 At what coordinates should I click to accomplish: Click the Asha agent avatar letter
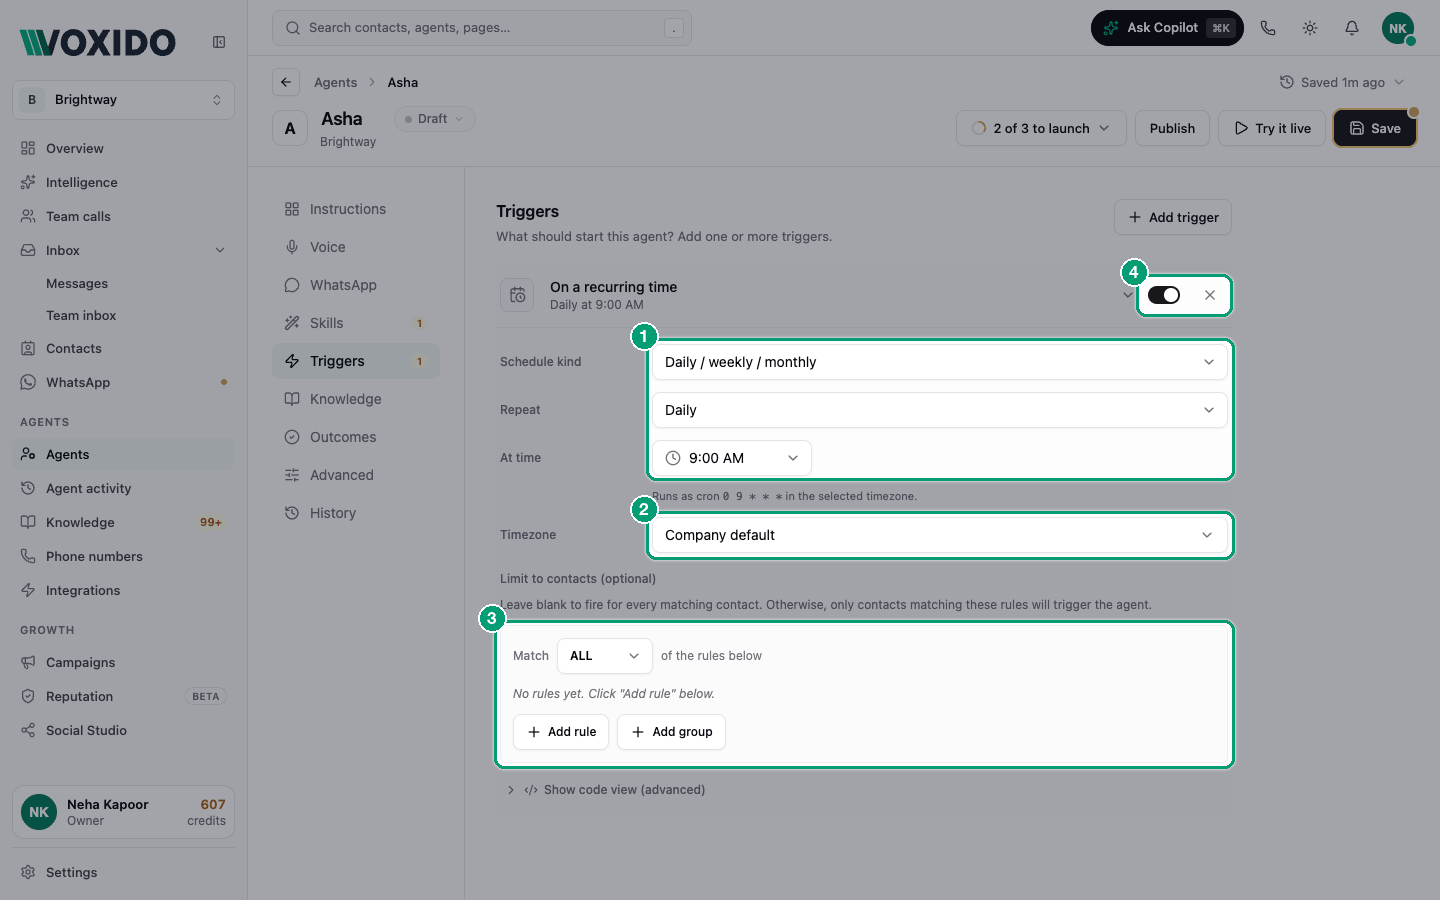click(290, 128)
